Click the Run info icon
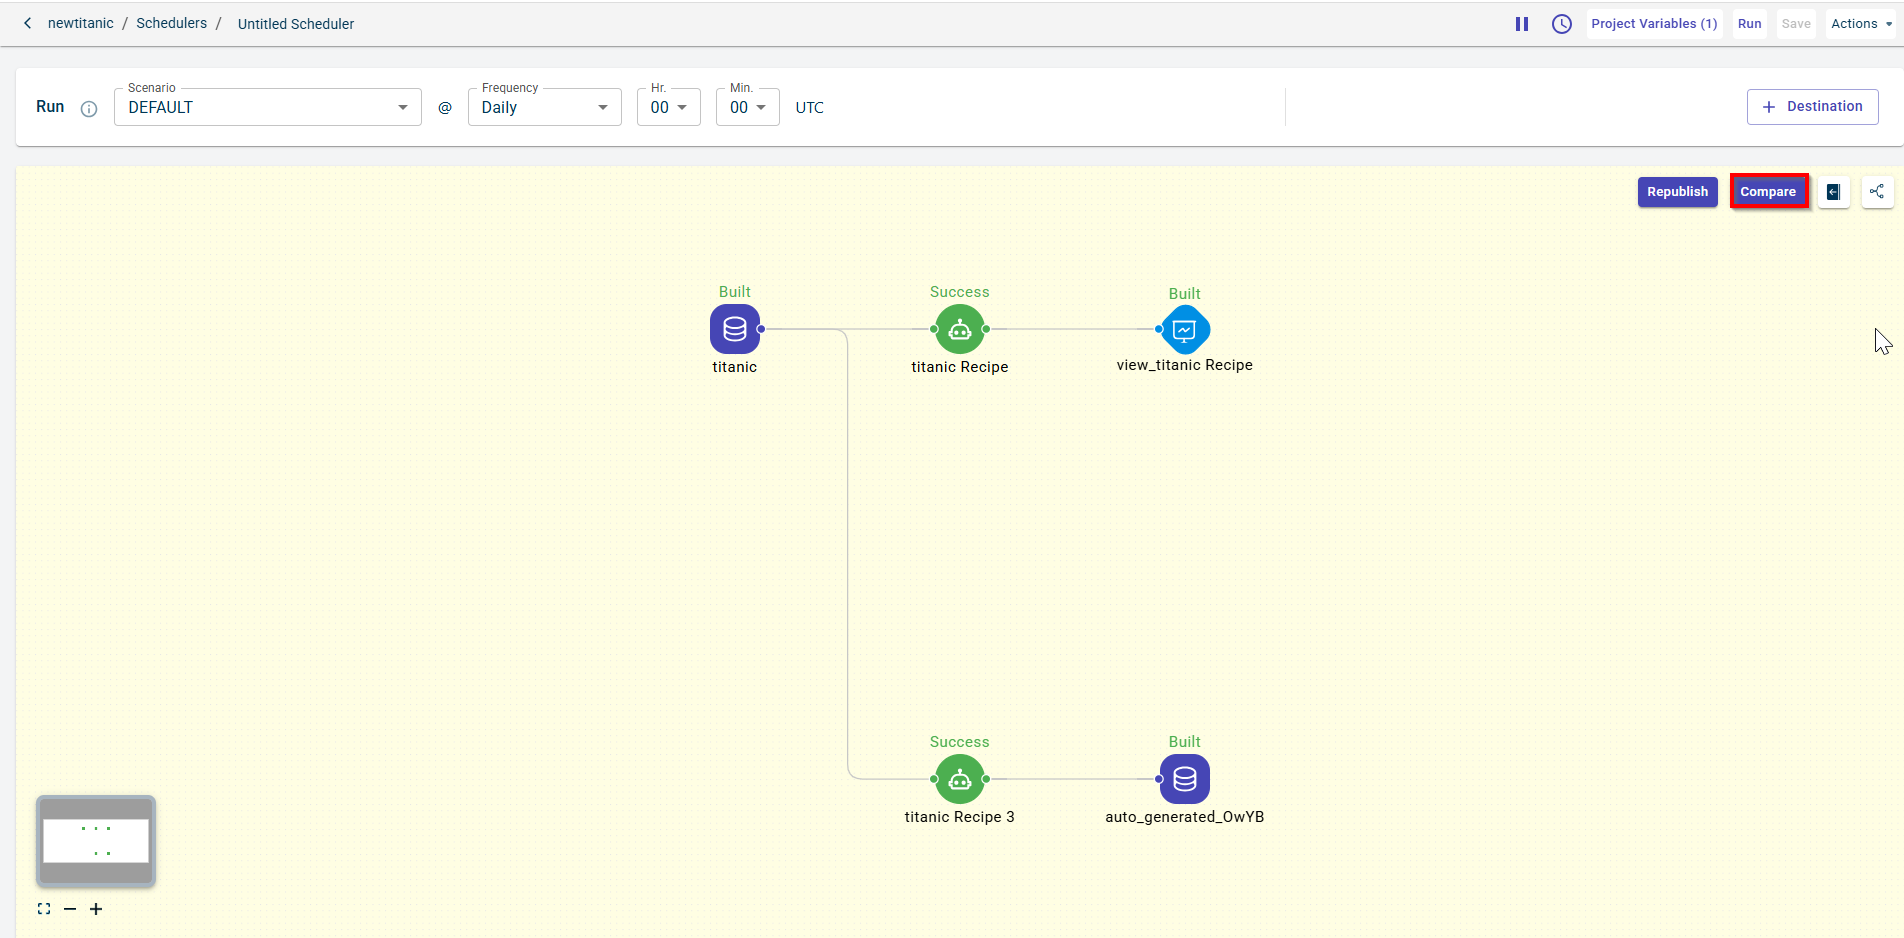This screenshot has height=938, width=1904. (89, 109)
